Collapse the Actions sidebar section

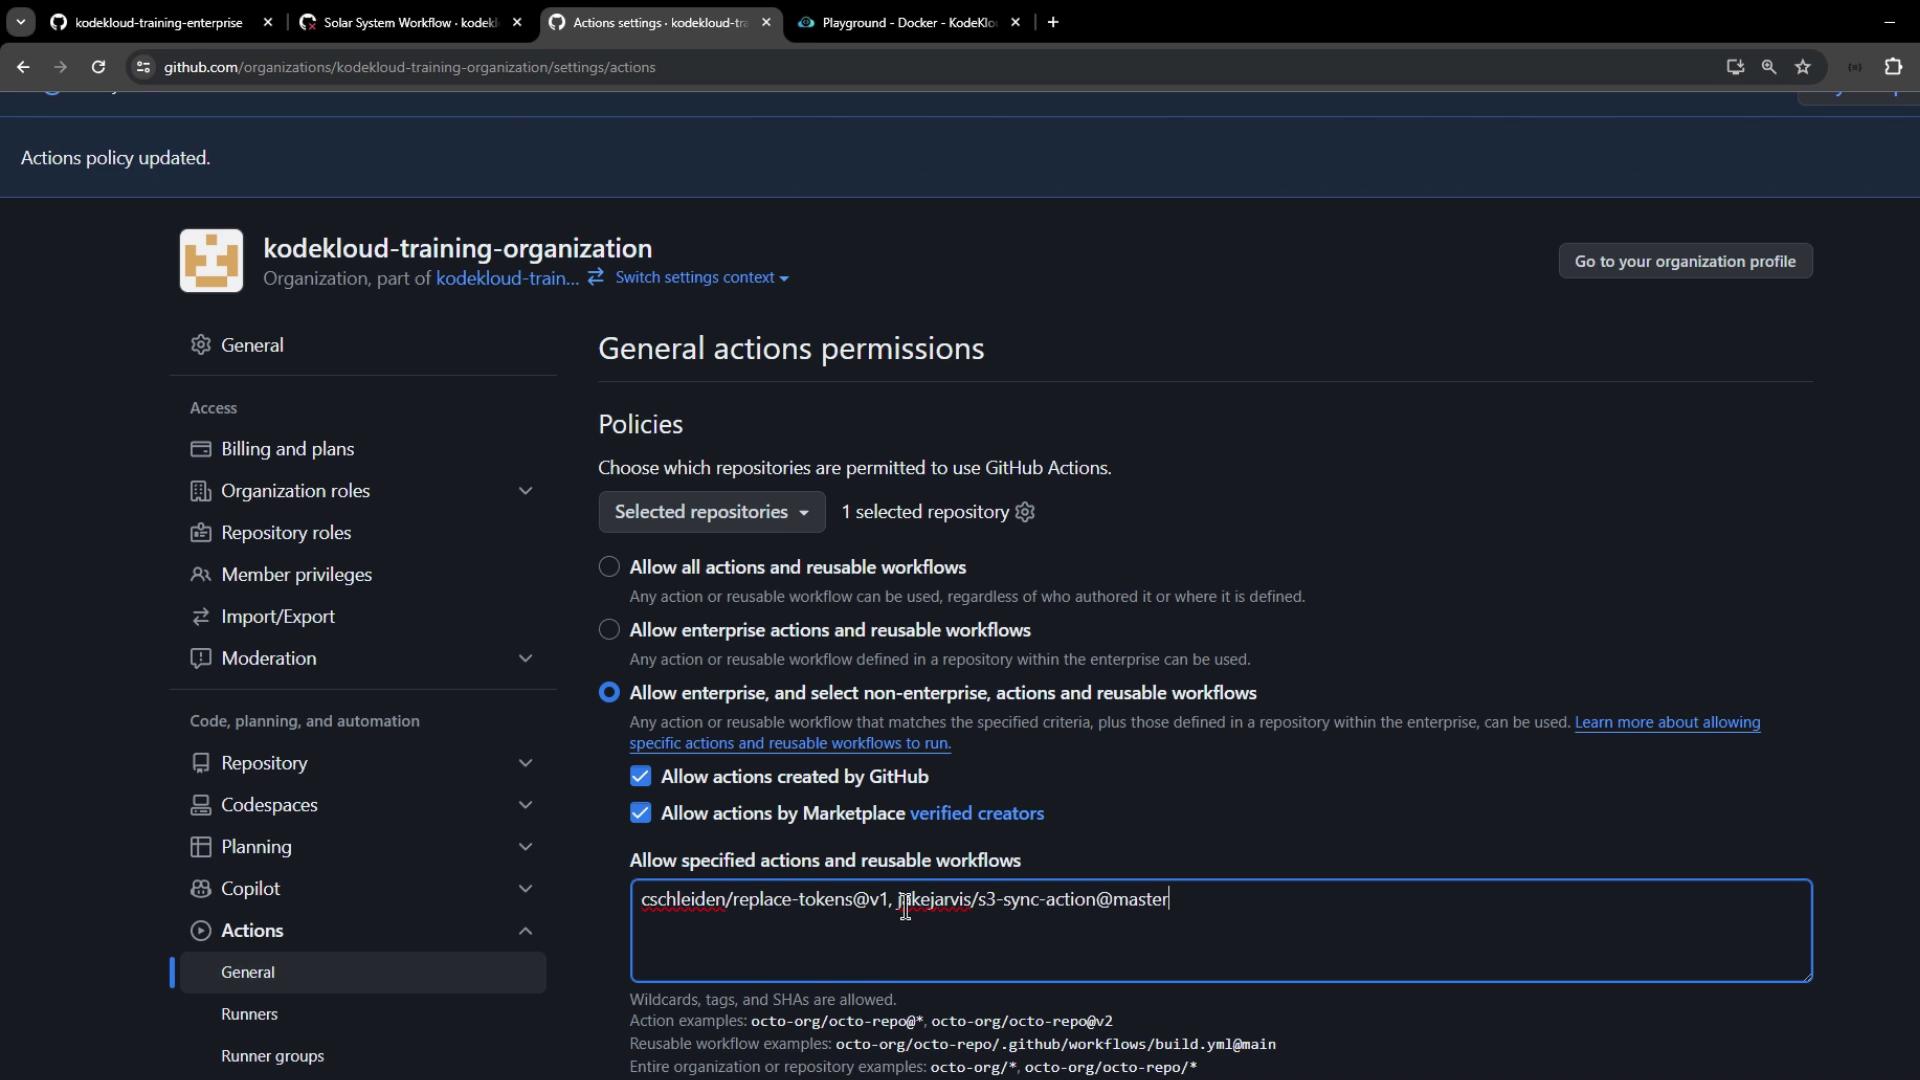point(525,931)
